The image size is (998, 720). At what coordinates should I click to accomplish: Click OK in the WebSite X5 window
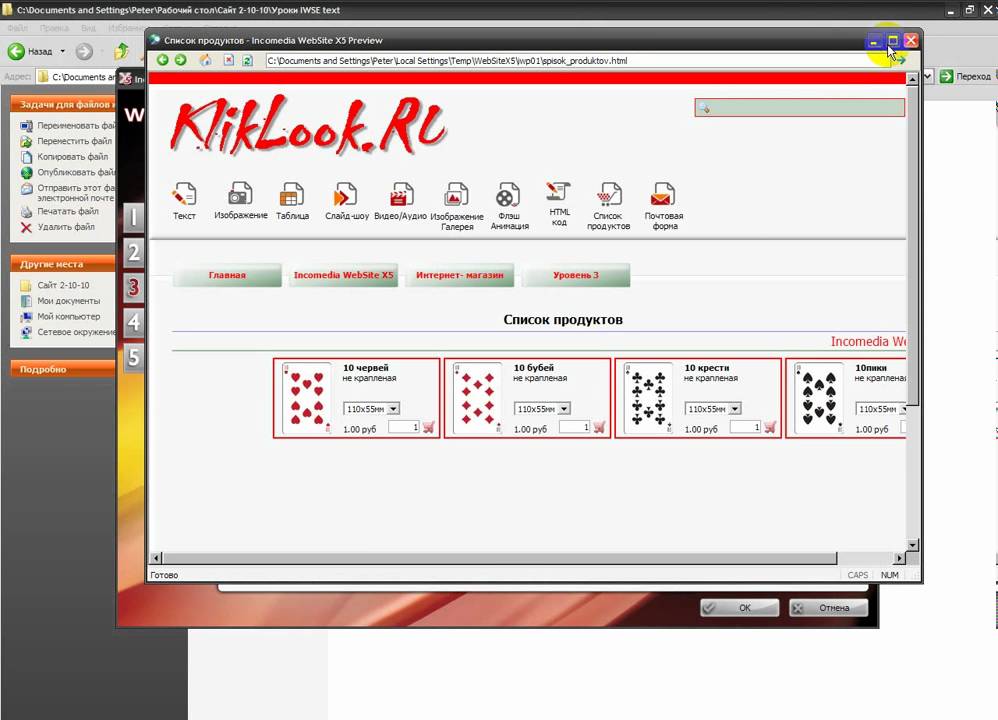pos(740,607)
